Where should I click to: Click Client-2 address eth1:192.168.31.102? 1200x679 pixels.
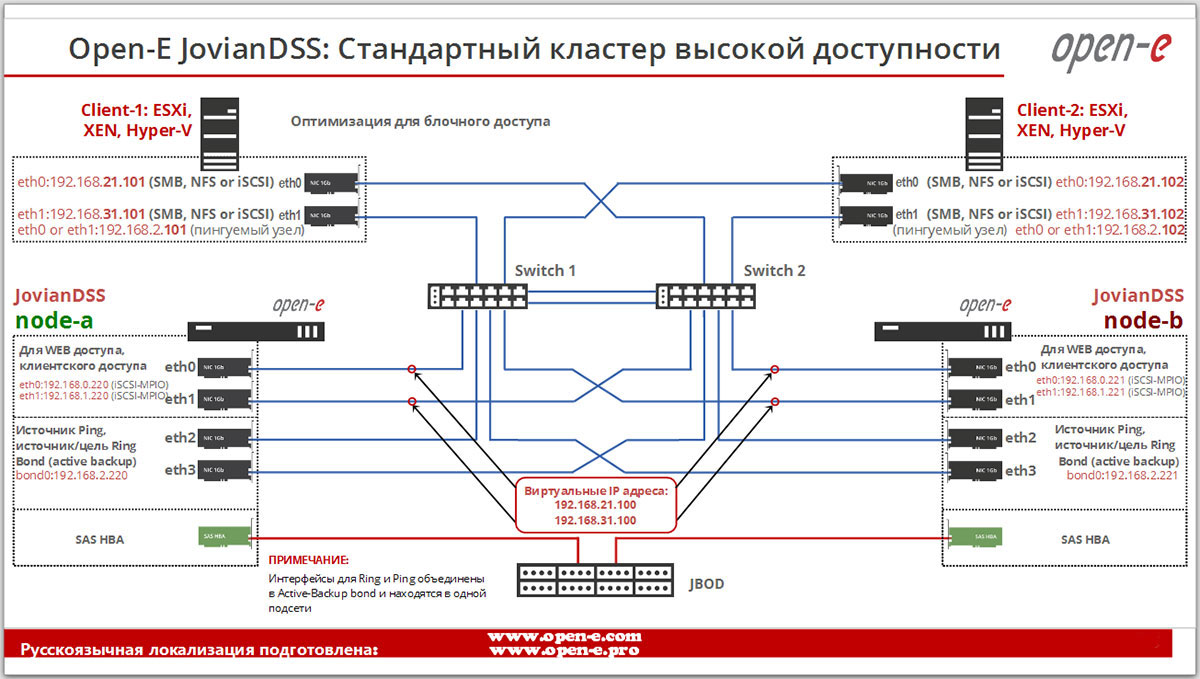point(1121,214)
